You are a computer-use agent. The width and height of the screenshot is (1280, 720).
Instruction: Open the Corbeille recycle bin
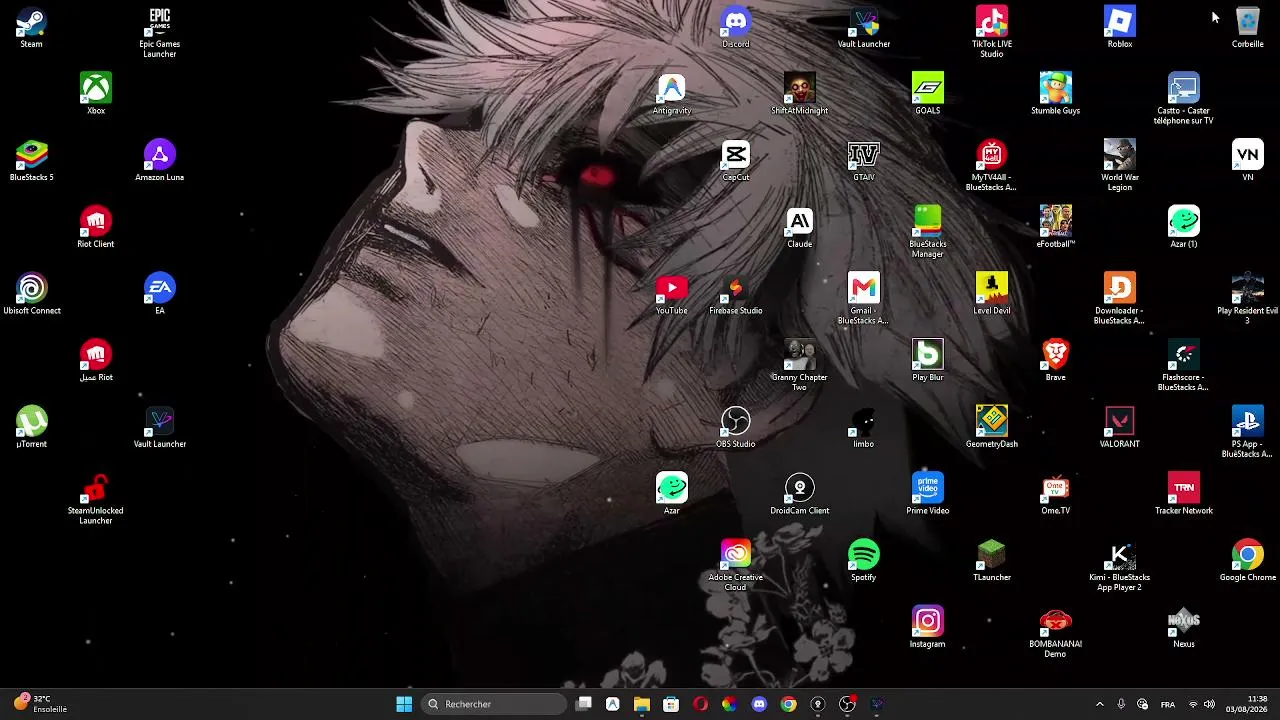[1248, 28]
